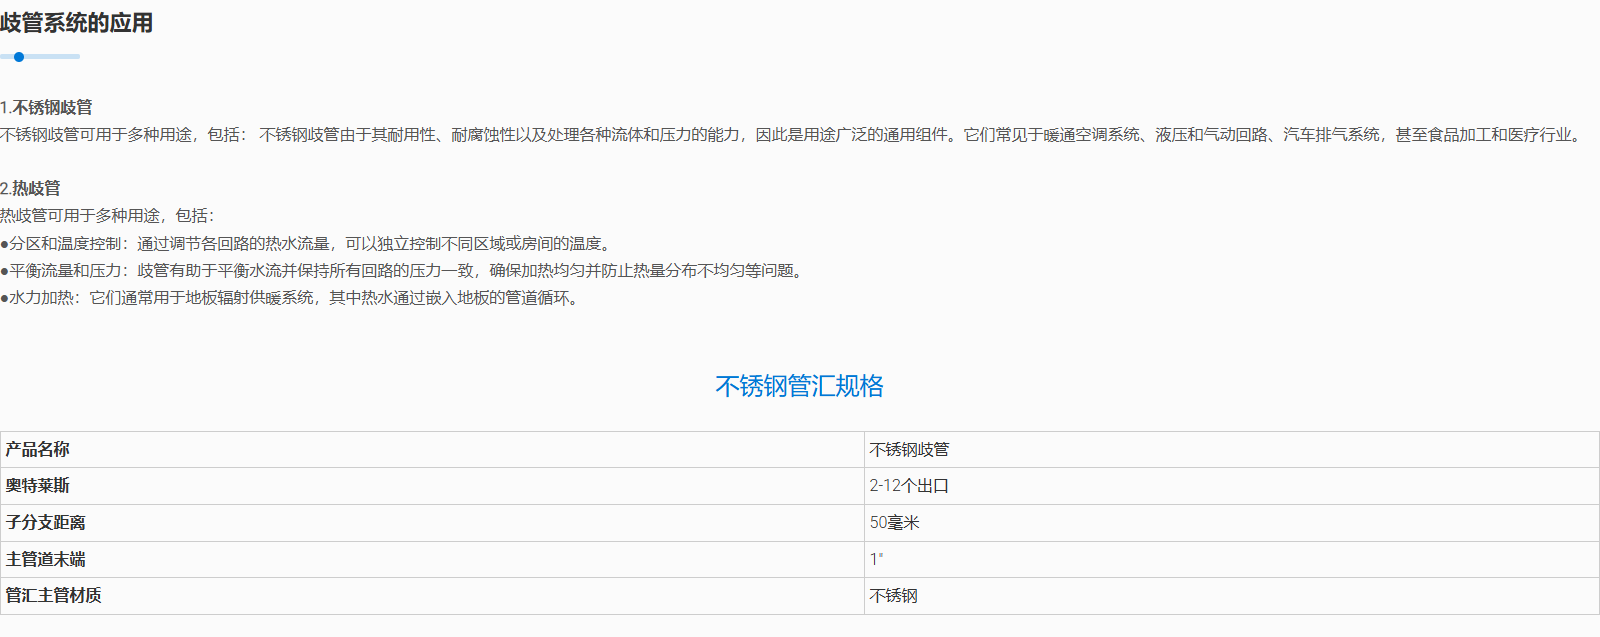Click the 歧管系统的应用 page heading
The width and height of the screenshot is (1600, 637).
pyautogui.click(x=77, y=23)
